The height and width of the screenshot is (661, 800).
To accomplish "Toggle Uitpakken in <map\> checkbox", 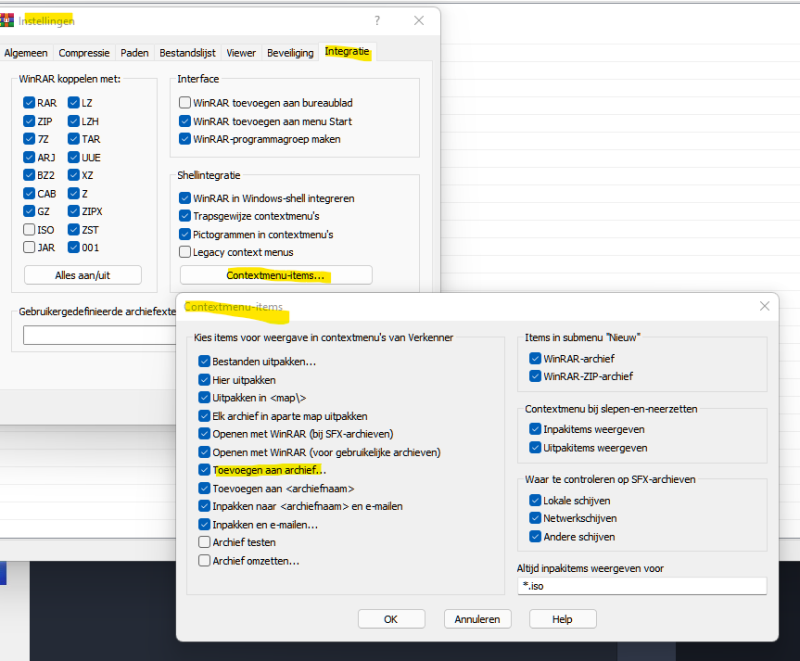I will tap(204, 397).
